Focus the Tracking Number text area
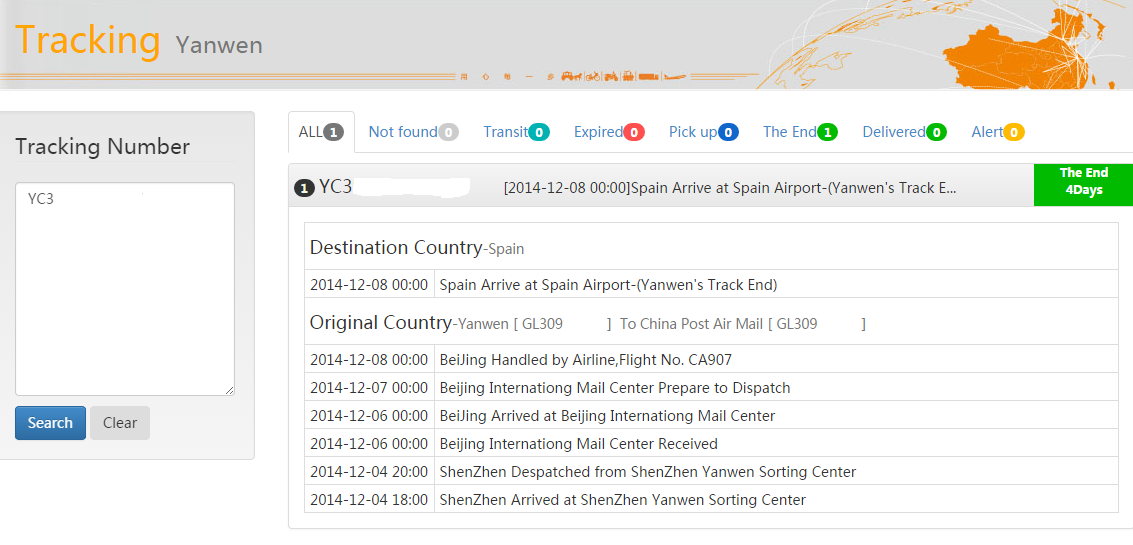The height and width of the screenshot is (545, 1133). [x=125, y=289]
